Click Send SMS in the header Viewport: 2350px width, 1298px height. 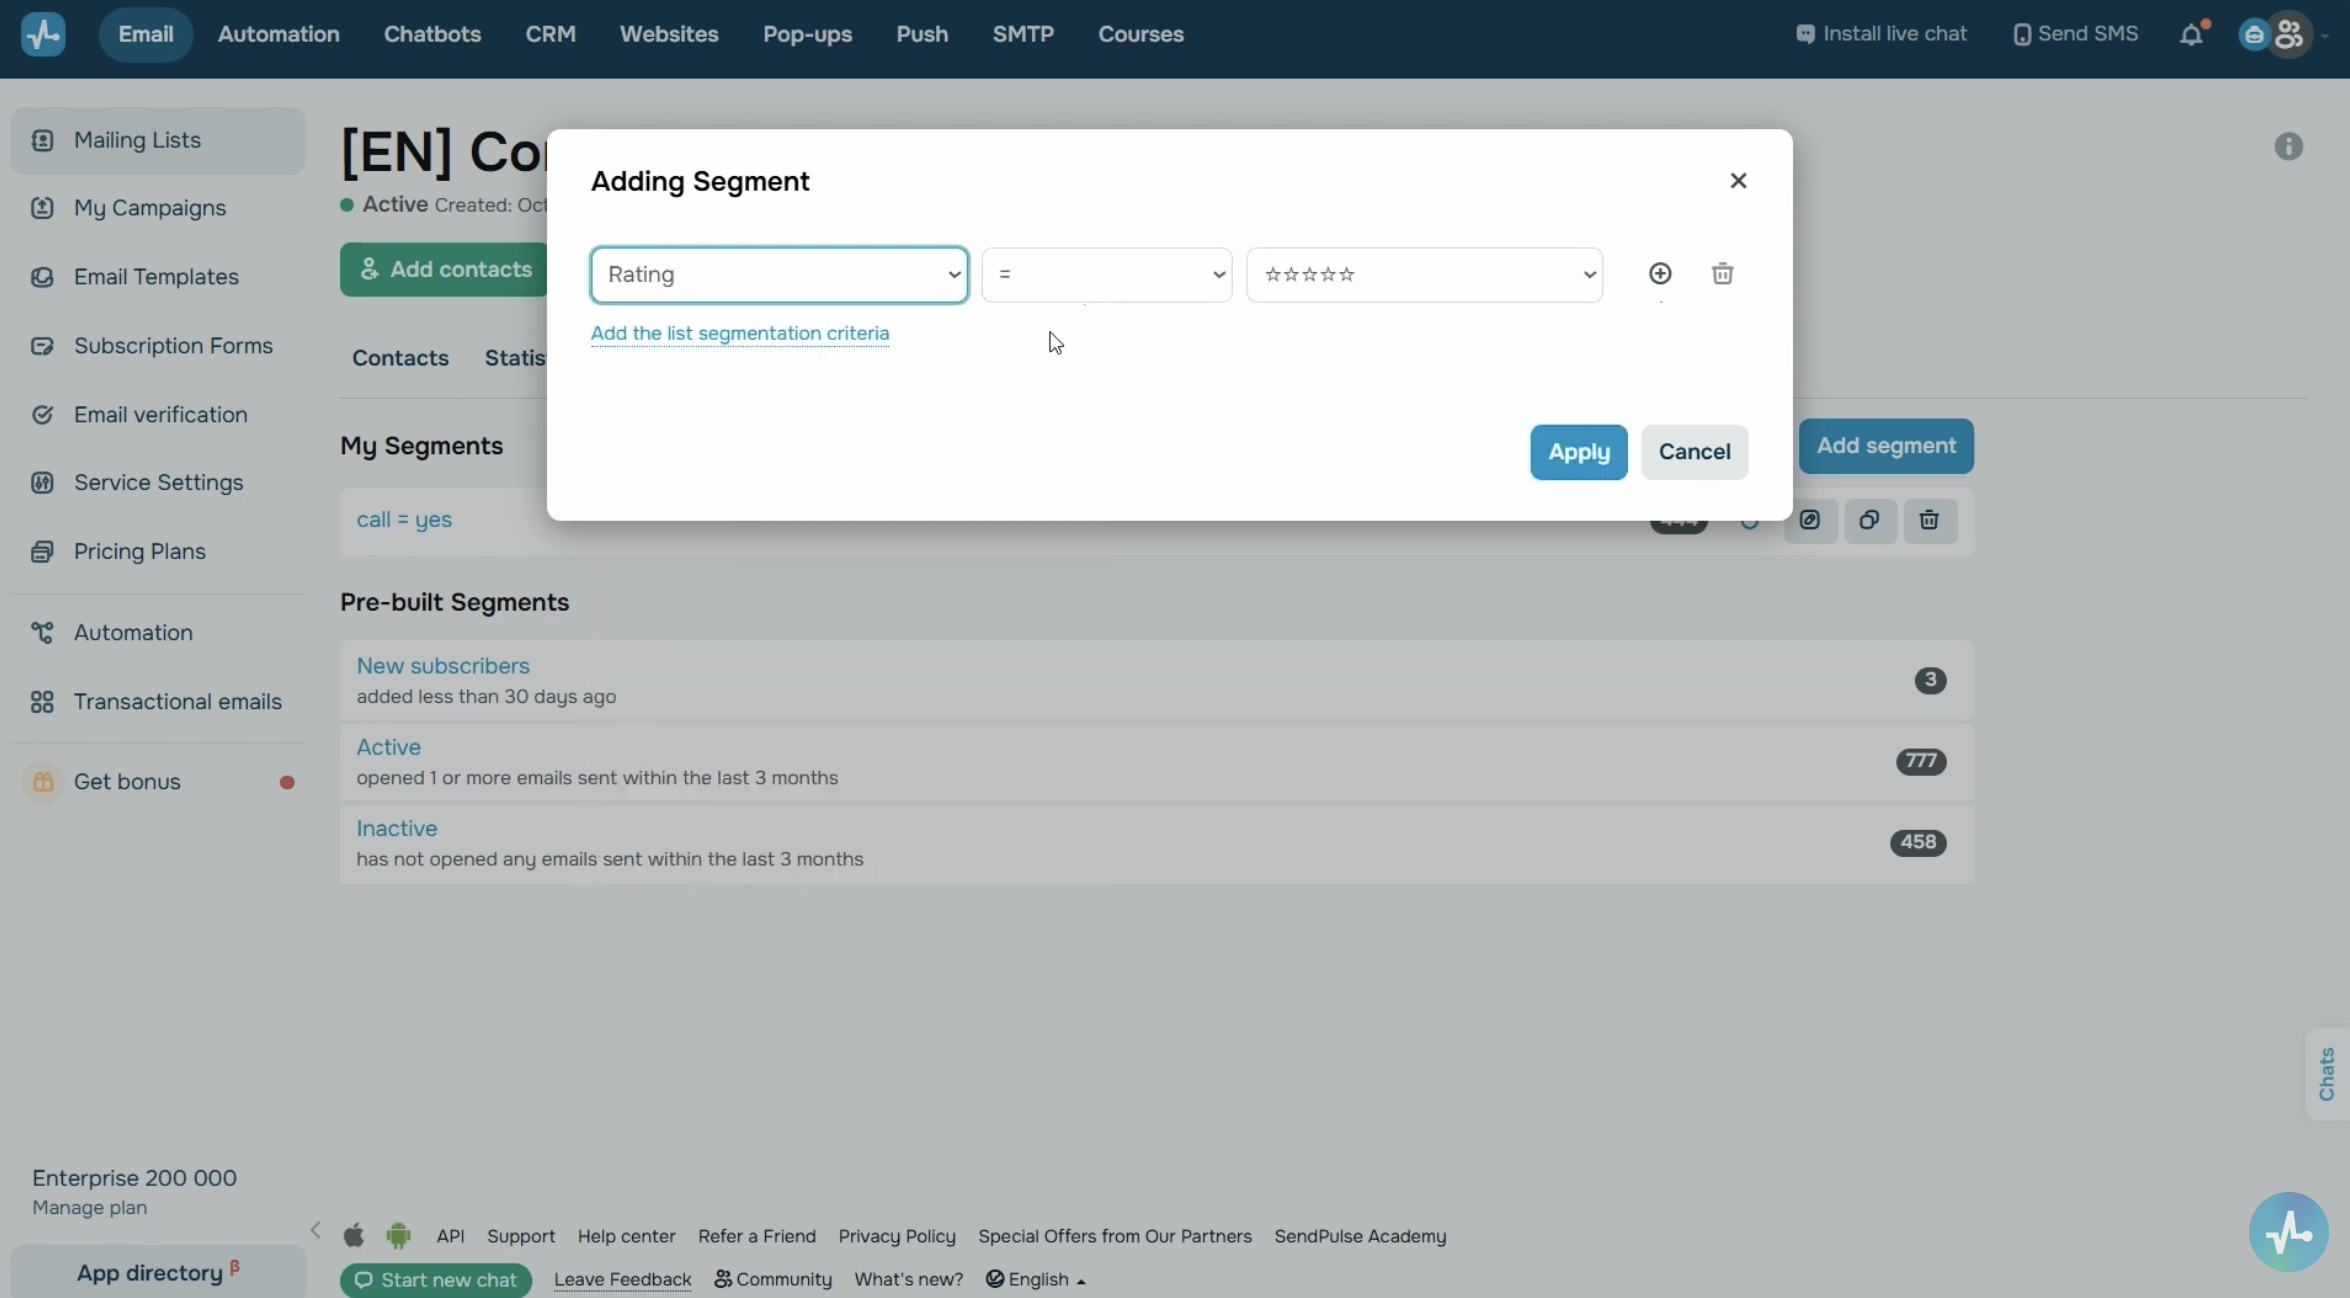click(x=2075, y=34)
